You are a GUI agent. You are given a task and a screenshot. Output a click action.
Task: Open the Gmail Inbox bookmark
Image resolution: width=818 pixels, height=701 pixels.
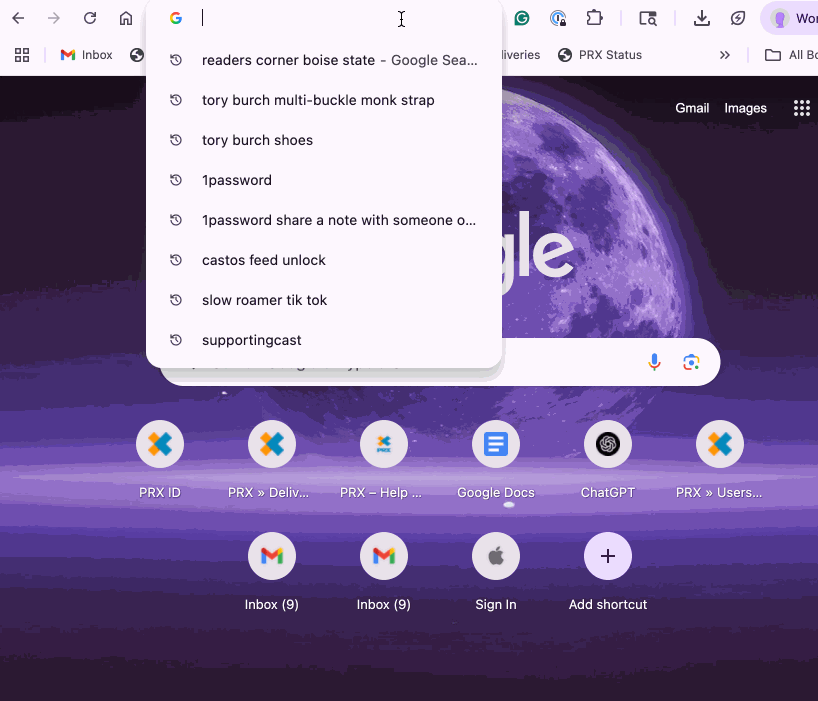coord(87,55)
